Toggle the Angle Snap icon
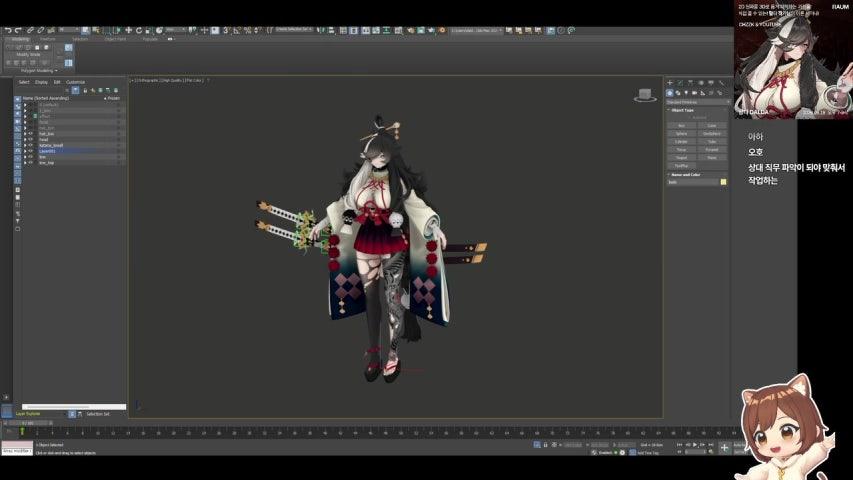The height and width of the screenshot is (480, 853). [237, 30]
